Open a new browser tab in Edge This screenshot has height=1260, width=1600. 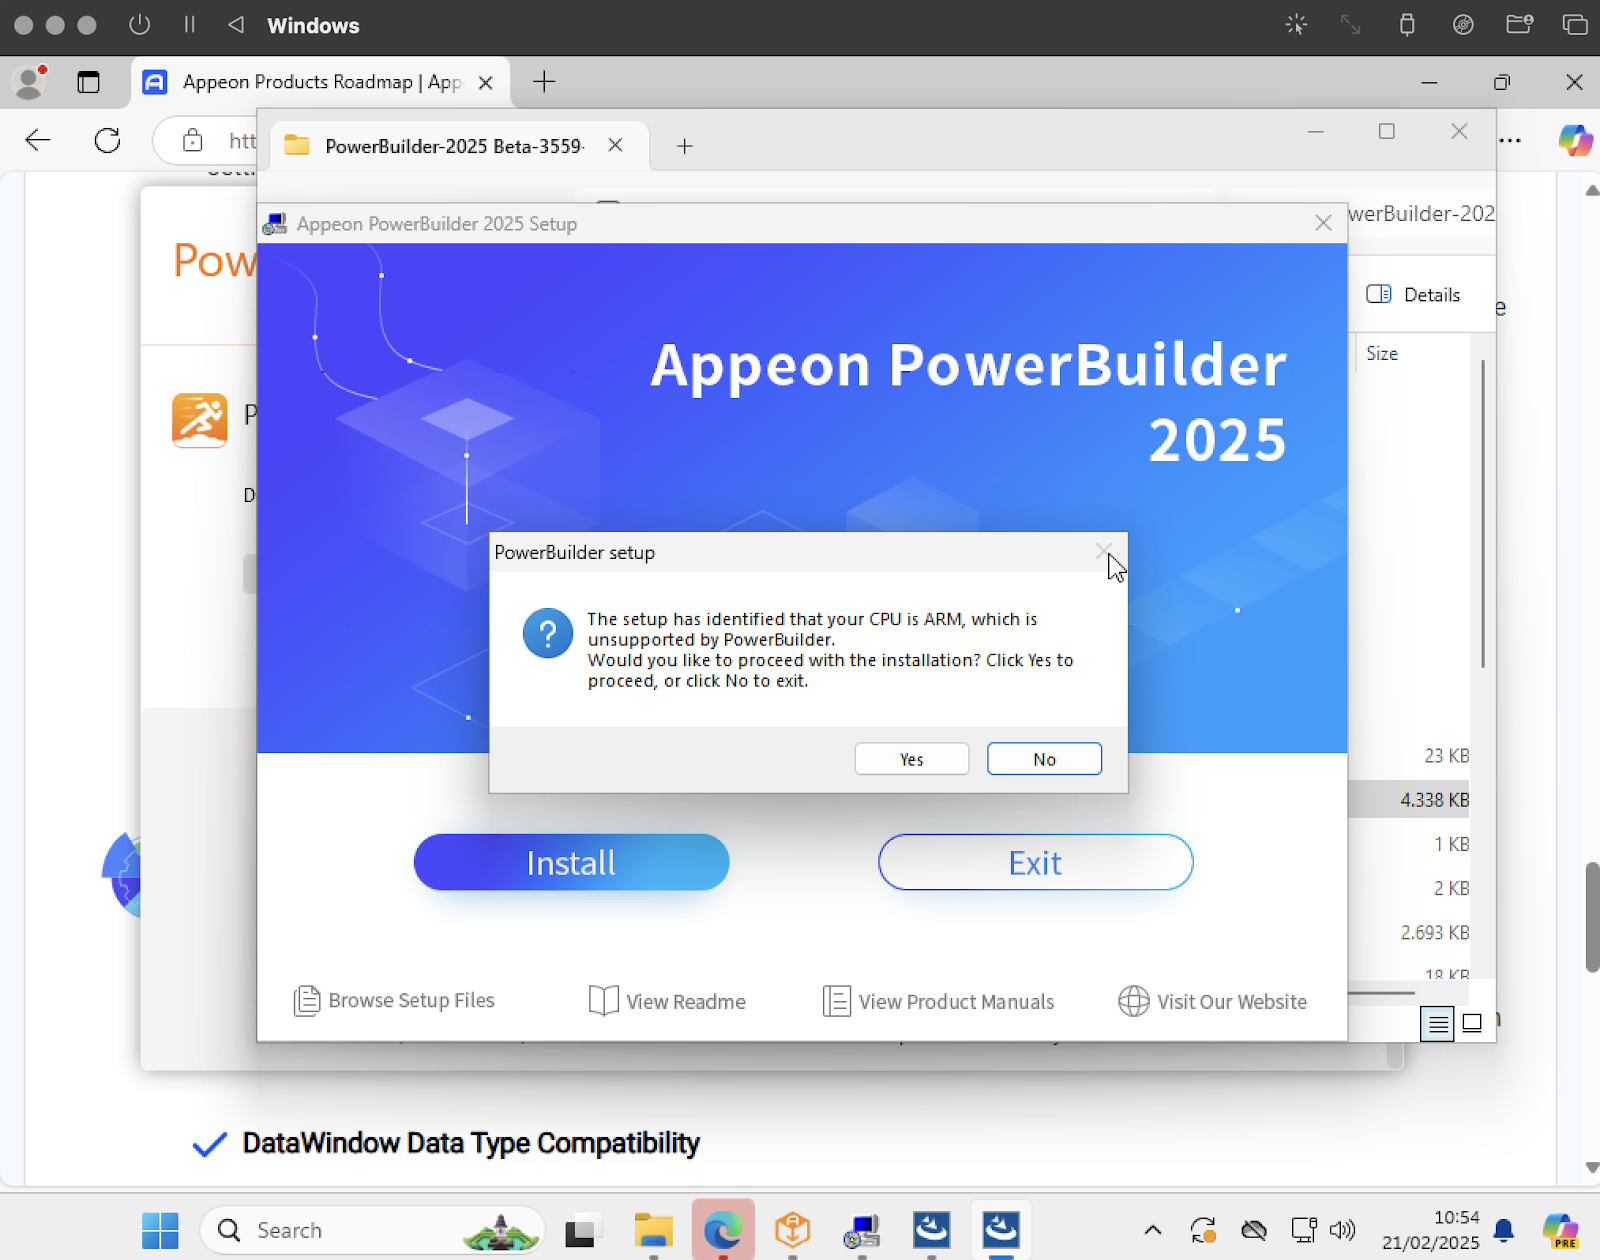point(544,82)
